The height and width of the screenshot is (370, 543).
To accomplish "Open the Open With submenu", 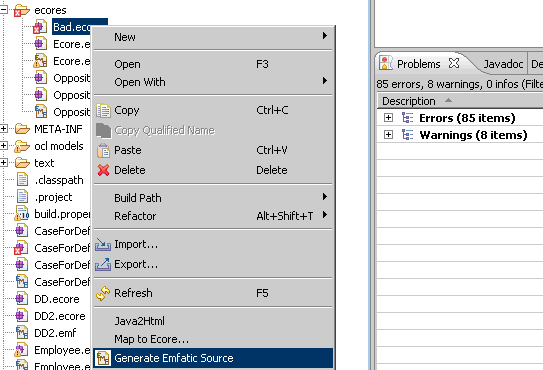I will coord(213,82).
